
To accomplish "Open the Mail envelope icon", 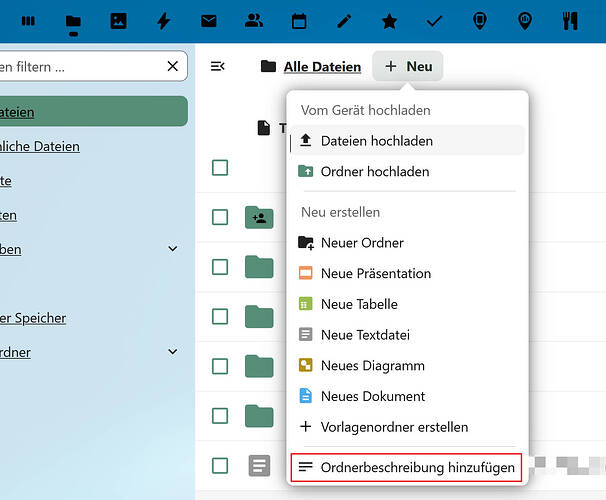I will 209,20.
